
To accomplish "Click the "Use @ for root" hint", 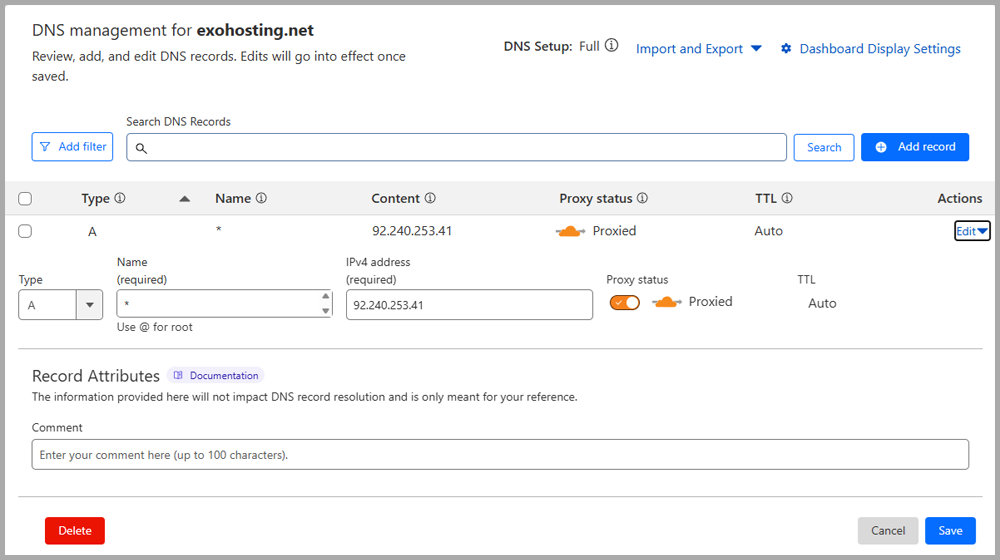I will point(154,327).
